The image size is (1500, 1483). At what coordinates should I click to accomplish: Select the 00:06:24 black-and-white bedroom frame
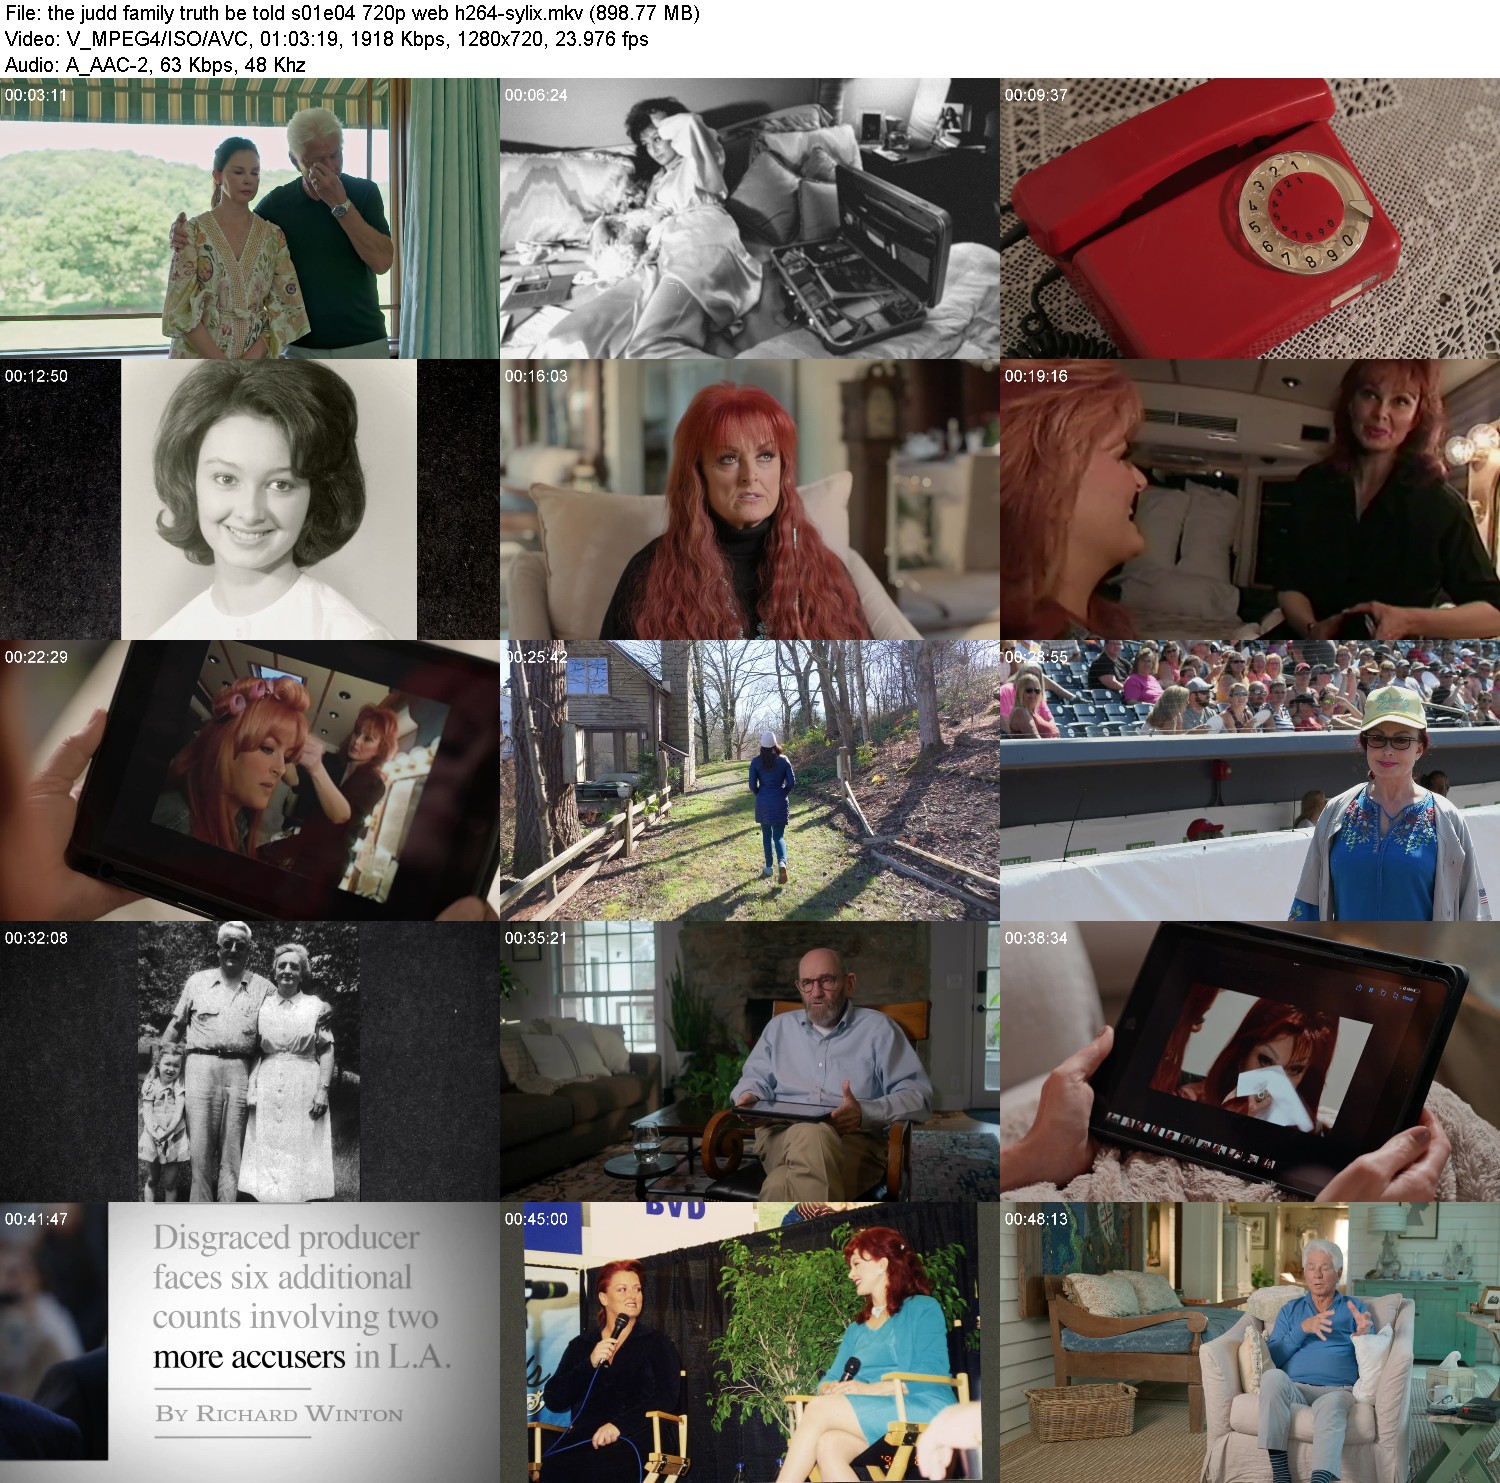(749, 218)
